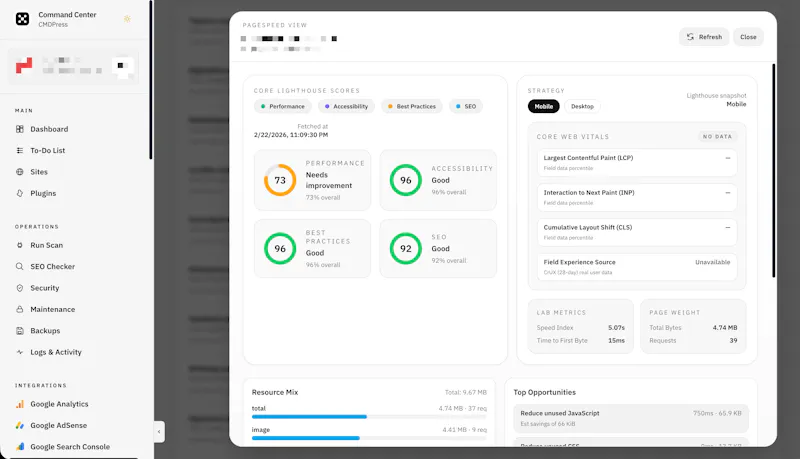Select the Interaction to Next Paint (INP) row
This screenshot has height=459, width=800.
[x=637, y=197]
